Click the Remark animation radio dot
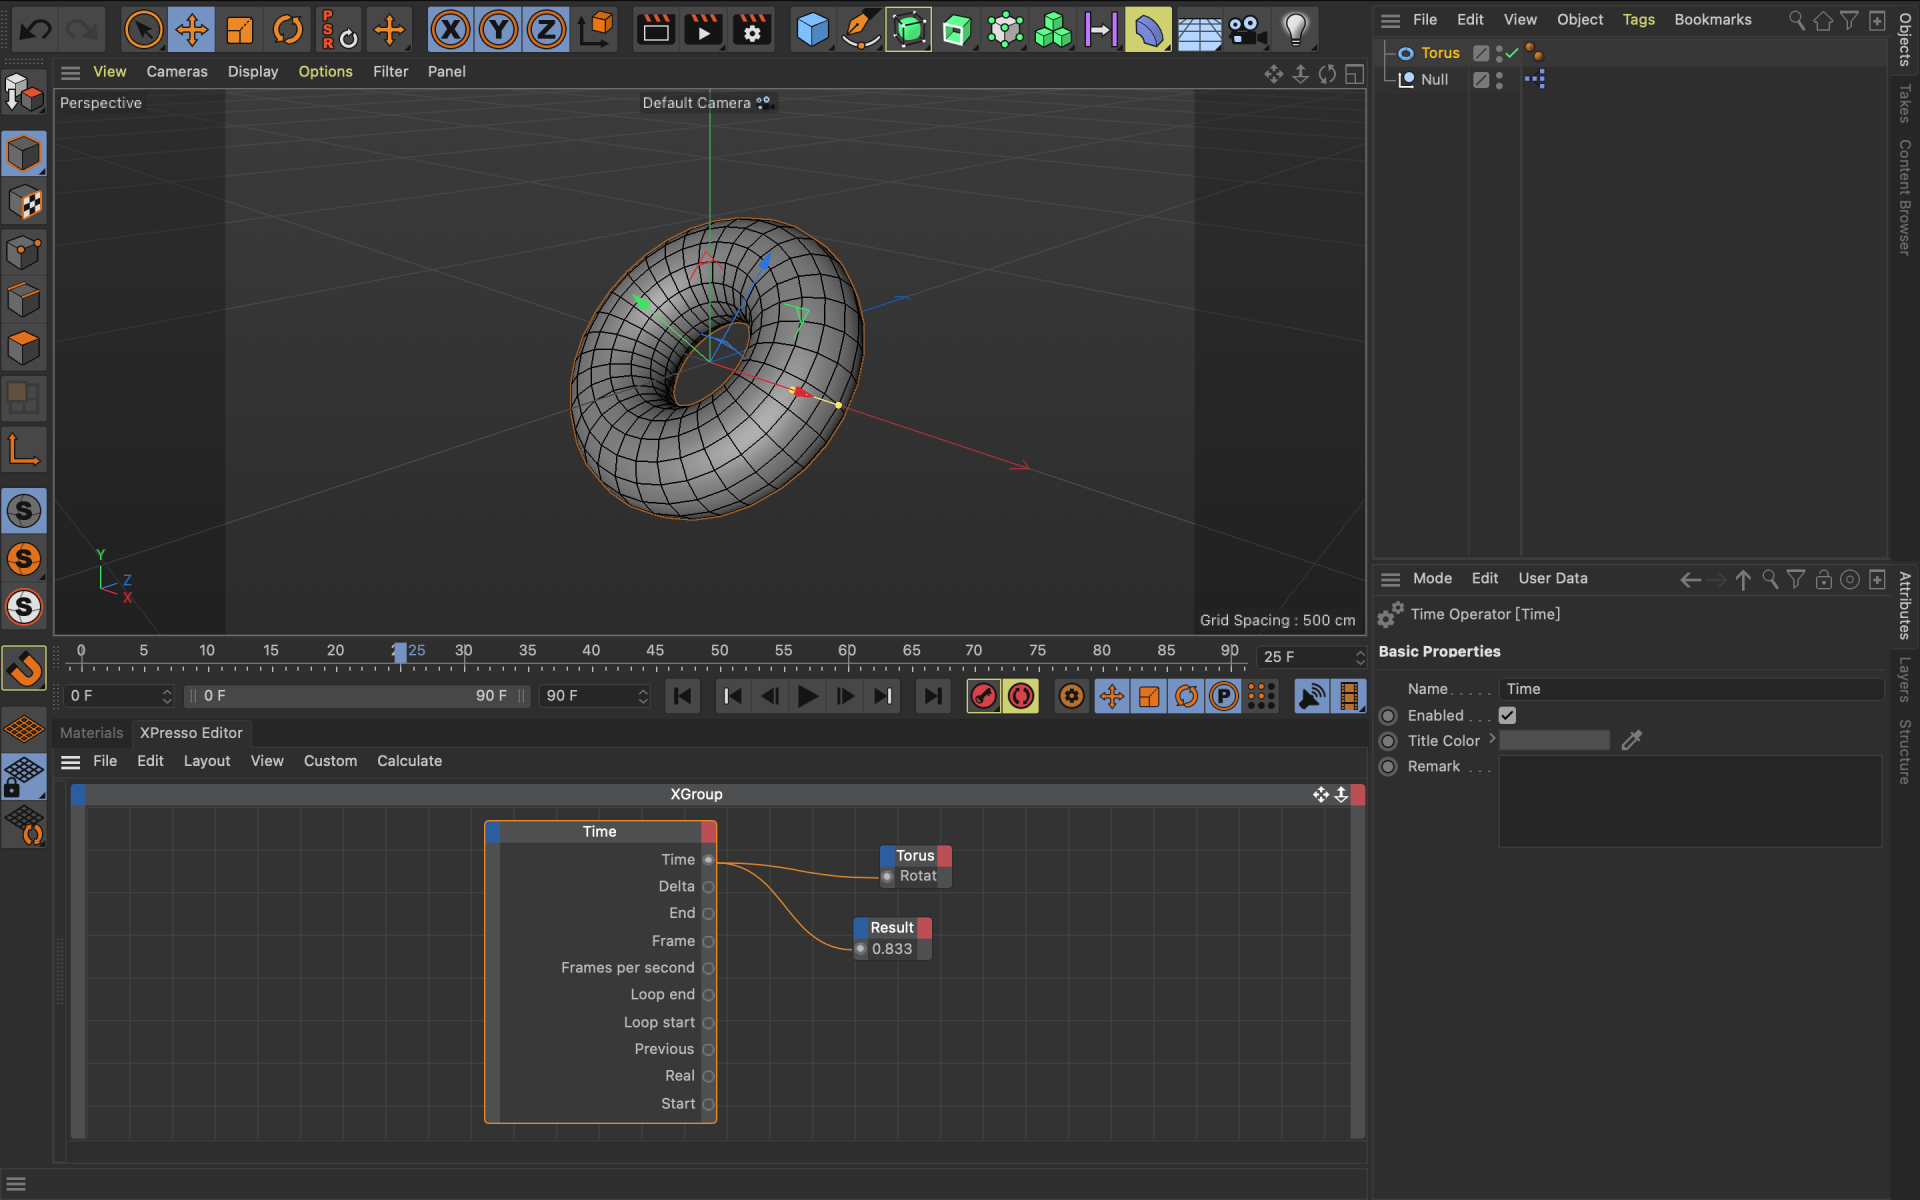1920x1200 pixels. pyautogui.click(x=1388, y=767)
